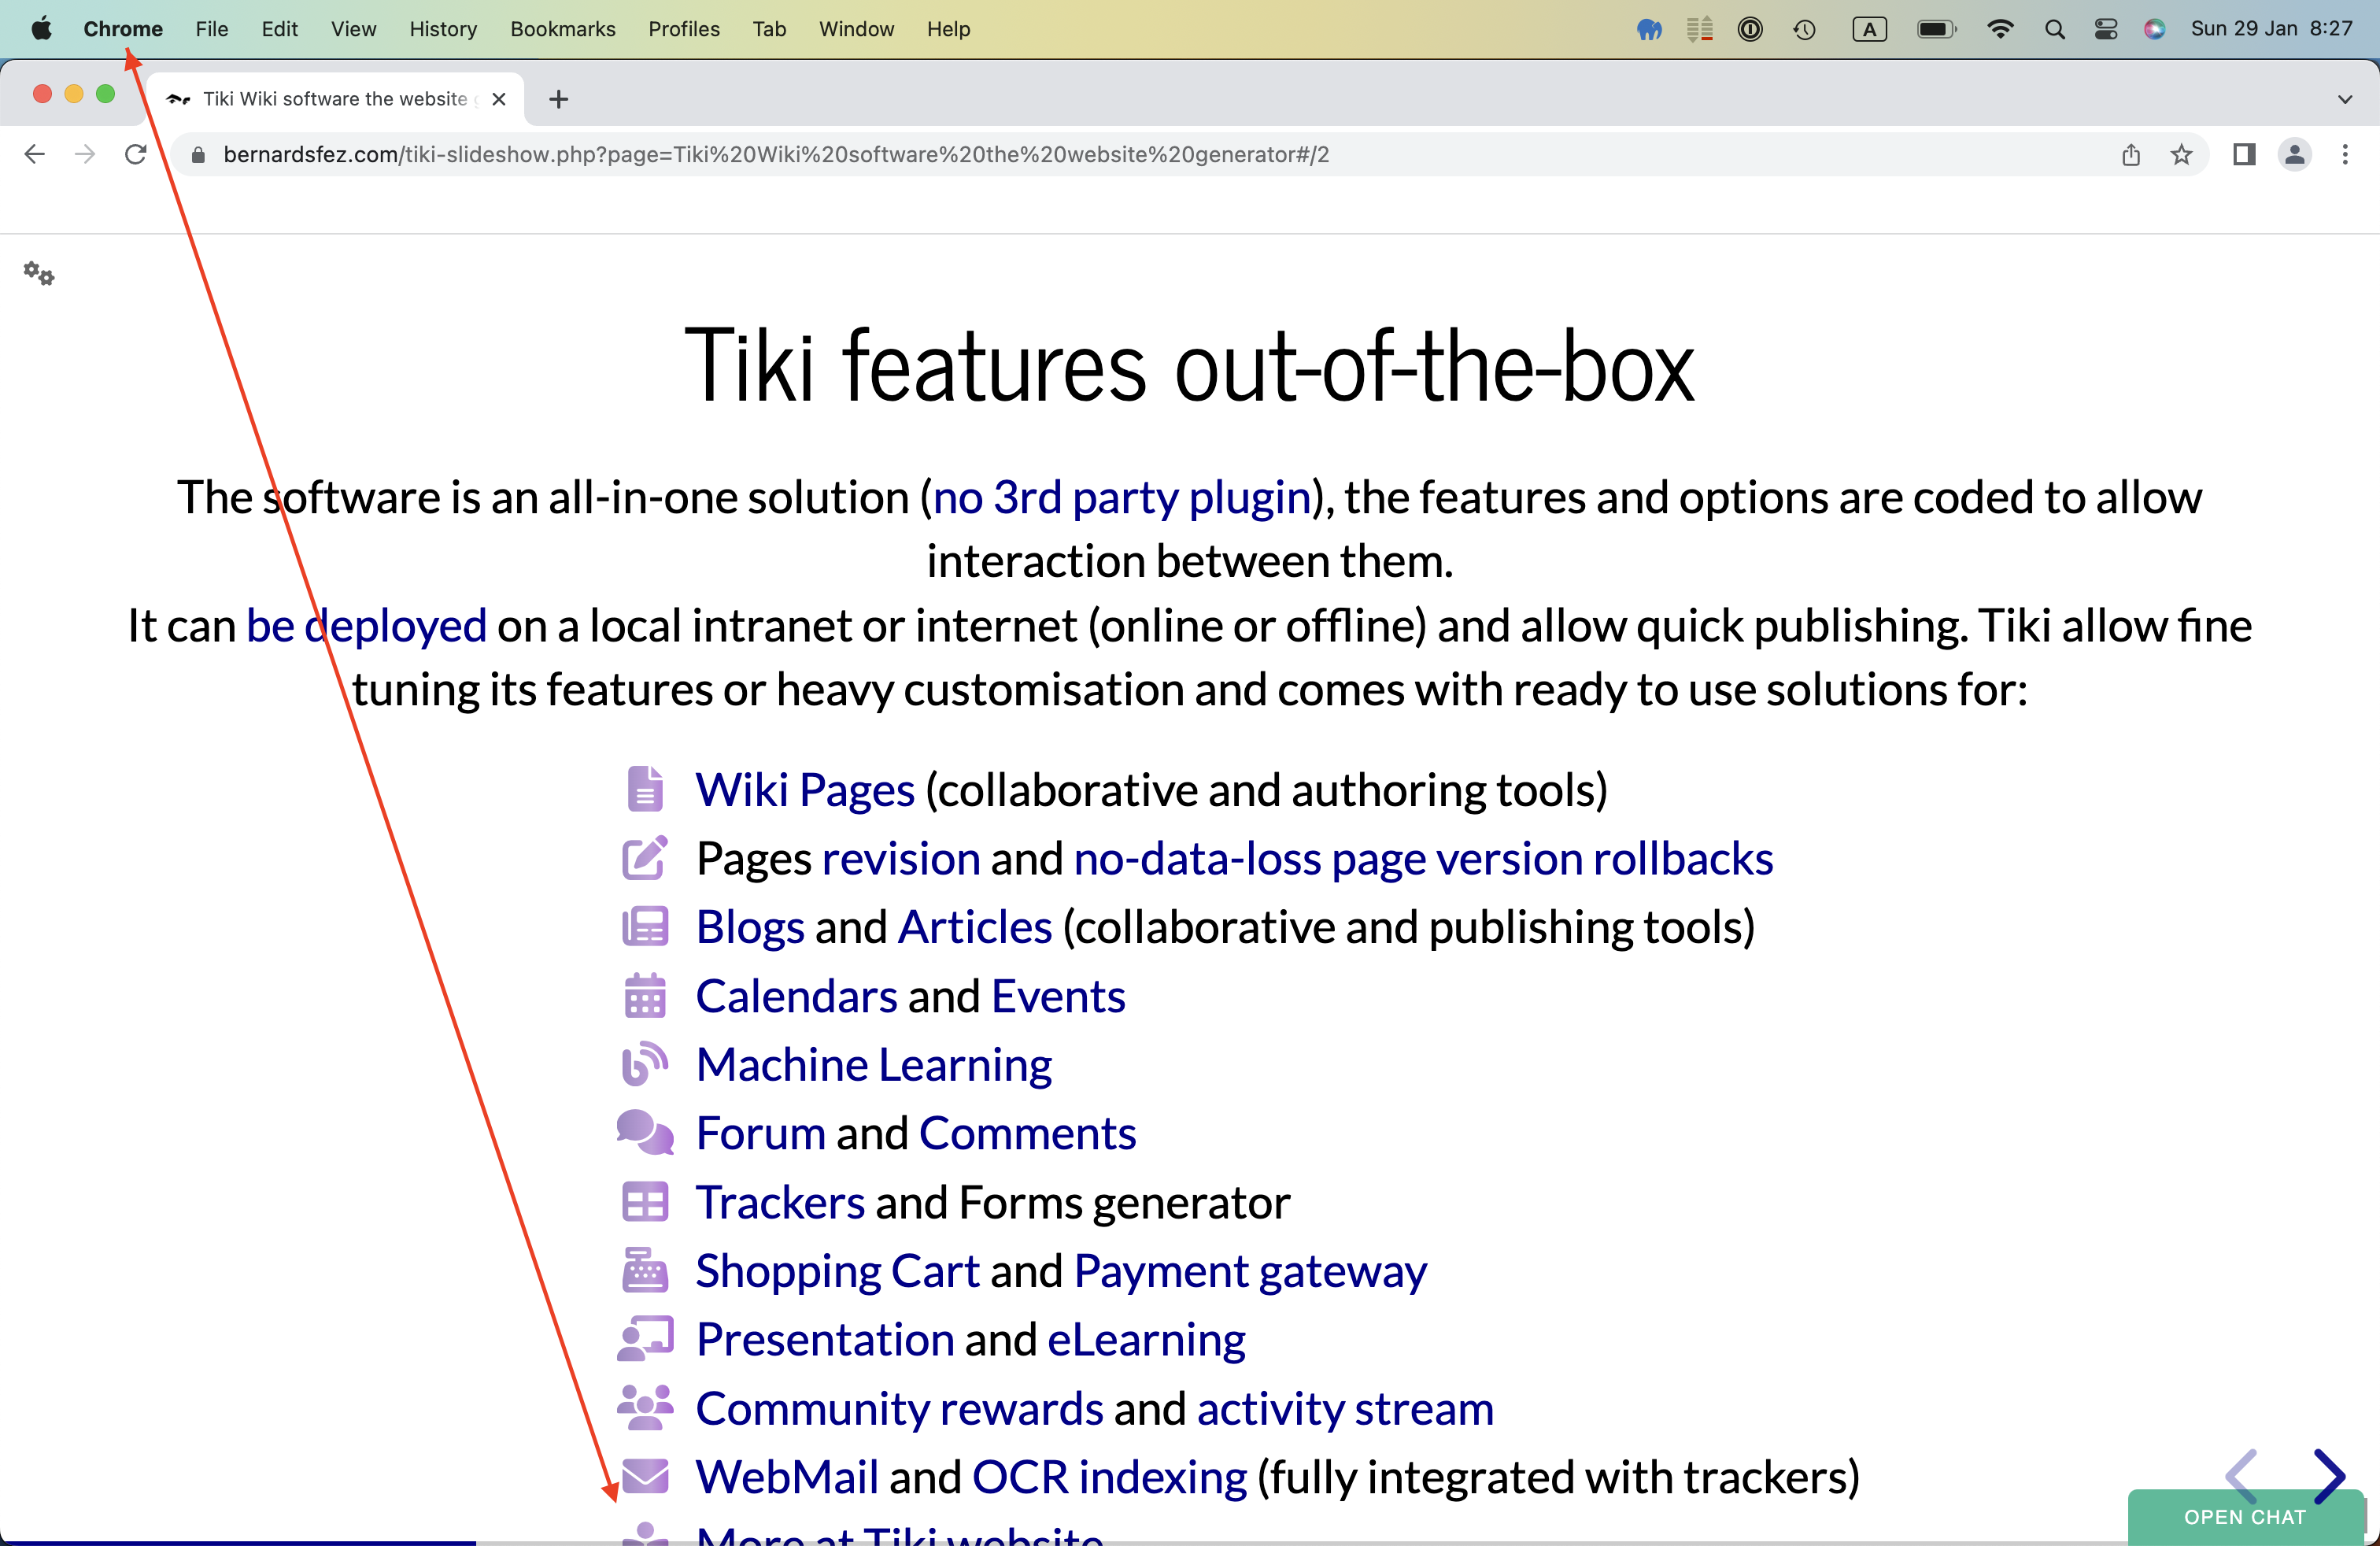Go to the previous slide arrow

point(2241,1475)
